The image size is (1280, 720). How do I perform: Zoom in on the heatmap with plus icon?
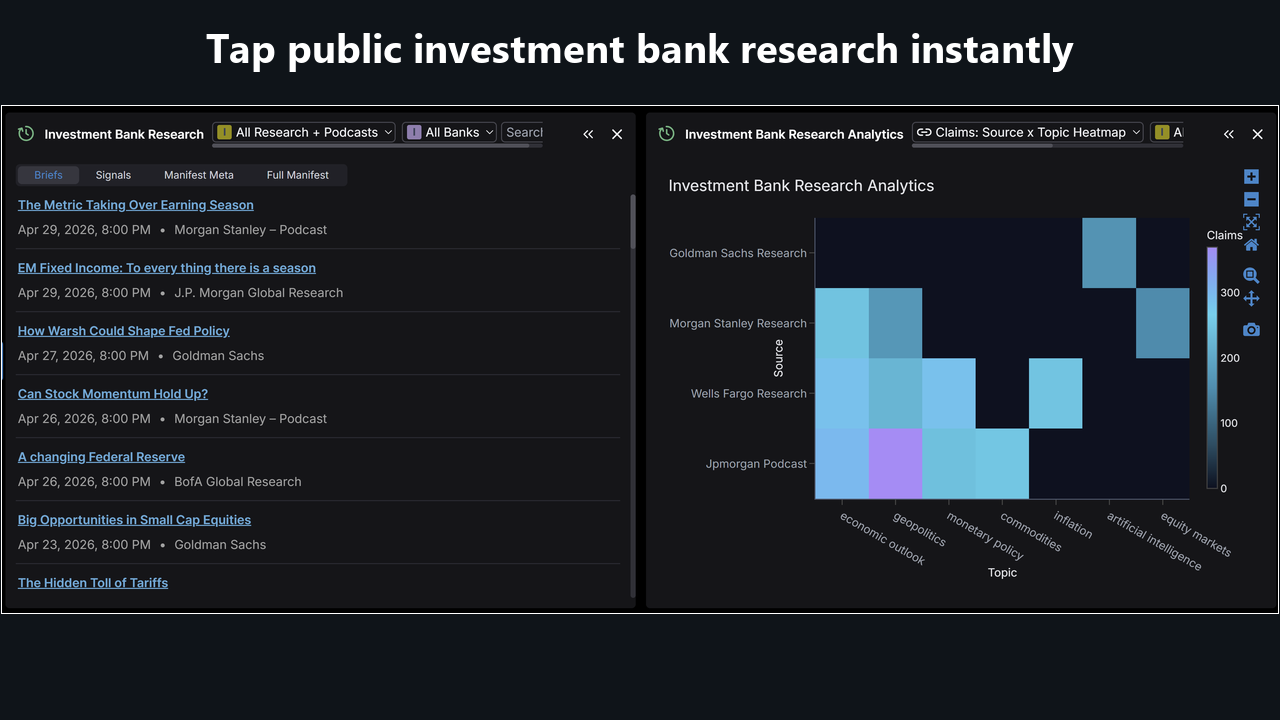[x=1251, y=176]
